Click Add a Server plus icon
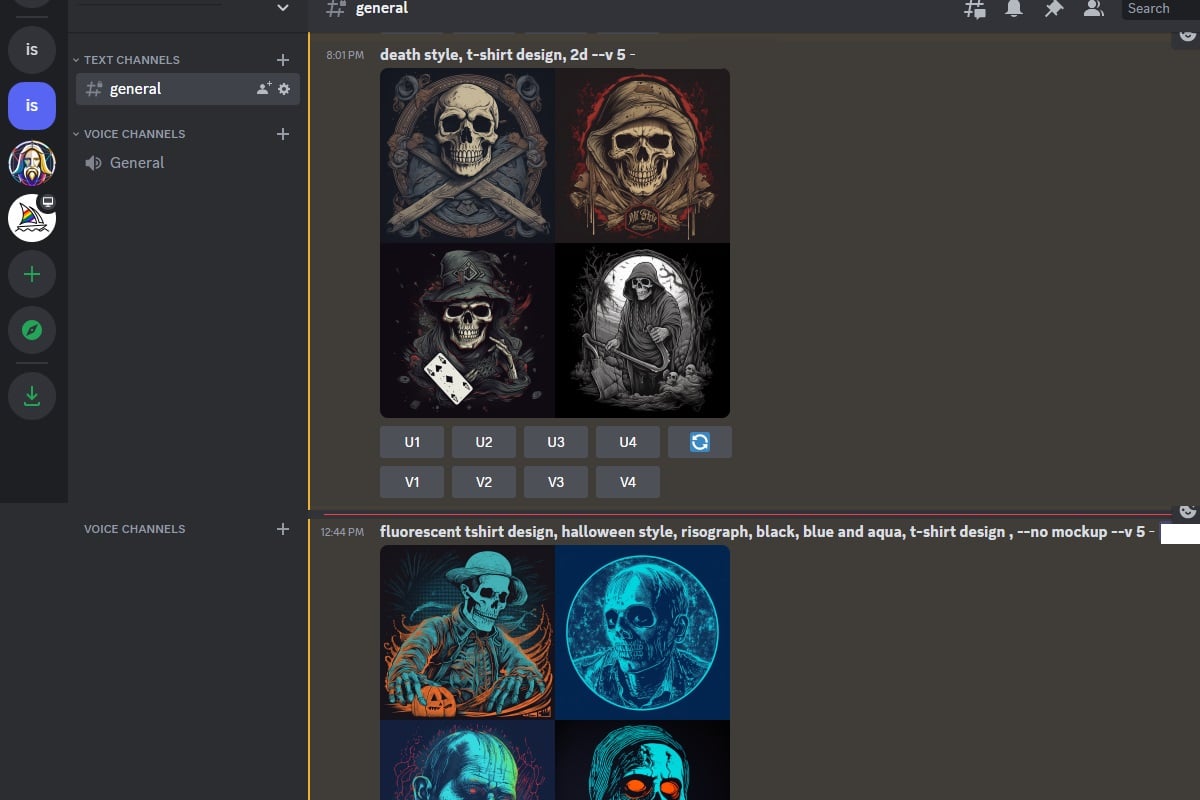Image resolution: width=1200 pixels, height=800 pixels. [x=32, y=274]
